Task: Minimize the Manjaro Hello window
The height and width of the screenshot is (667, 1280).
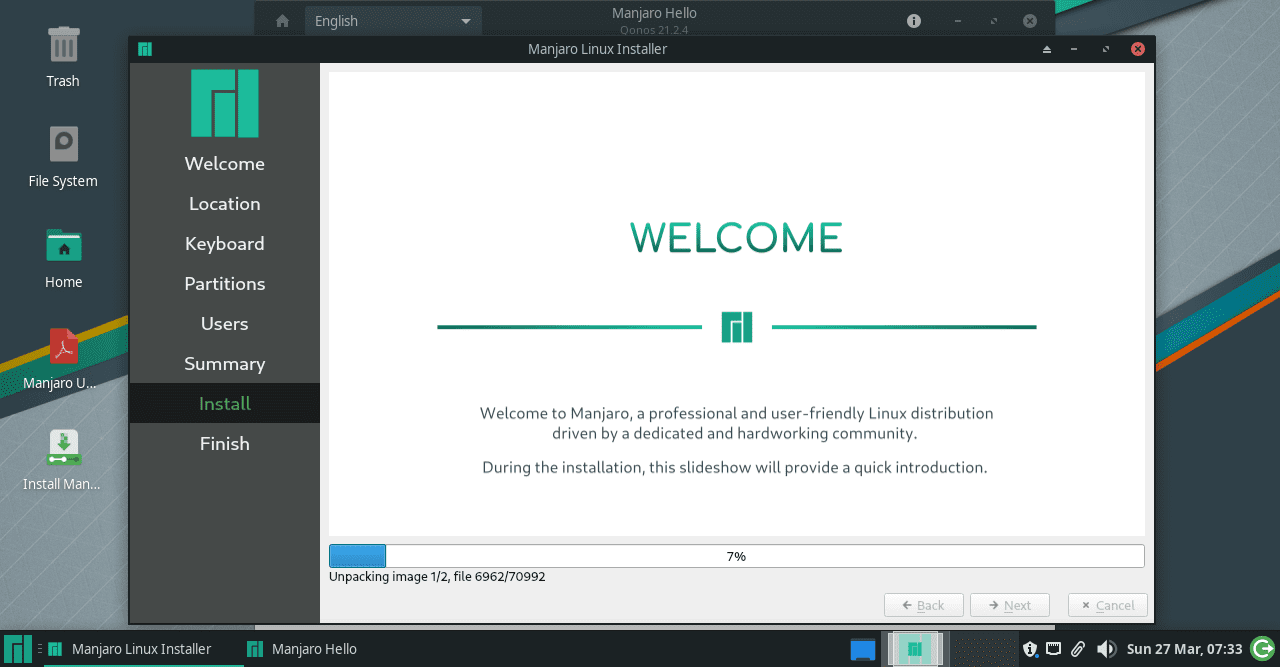Action: coord(958,21)
